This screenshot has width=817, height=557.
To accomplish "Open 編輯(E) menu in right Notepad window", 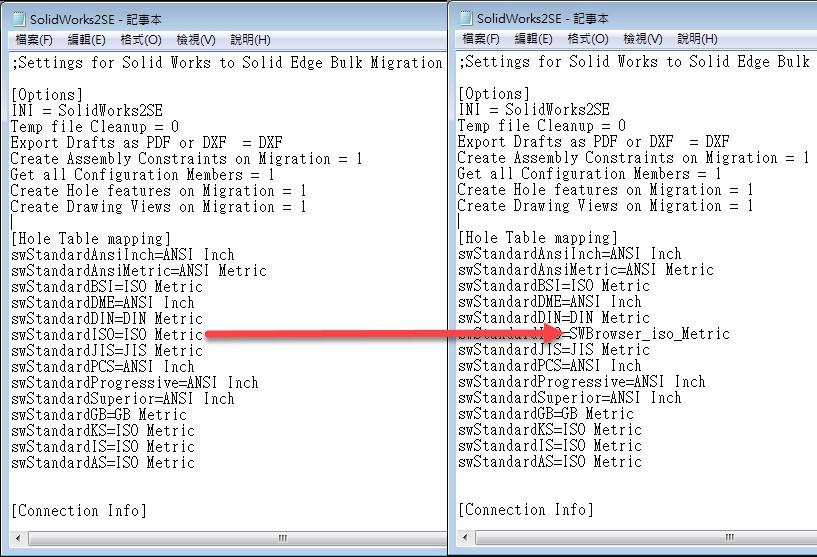I will (x=534, y=39).
